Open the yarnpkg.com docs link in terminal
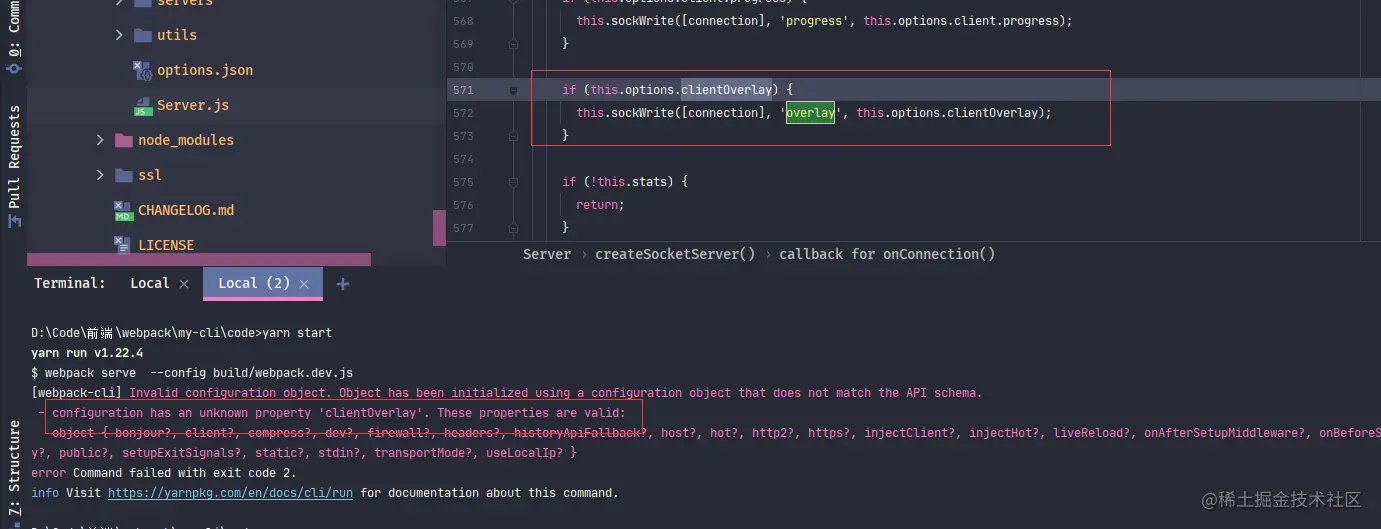Image resolution: width=1381 pixels, height=529 pixels. (x=230, y=493)
